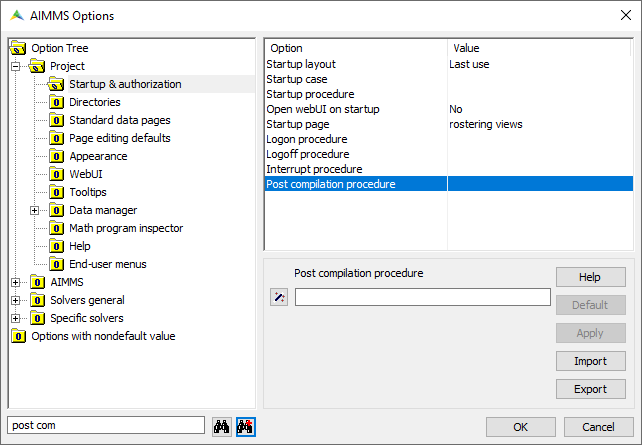The height and width of the screenshot is (445, 642).
Task: Click the binoculars find option icon
Action: pos(222,427)
